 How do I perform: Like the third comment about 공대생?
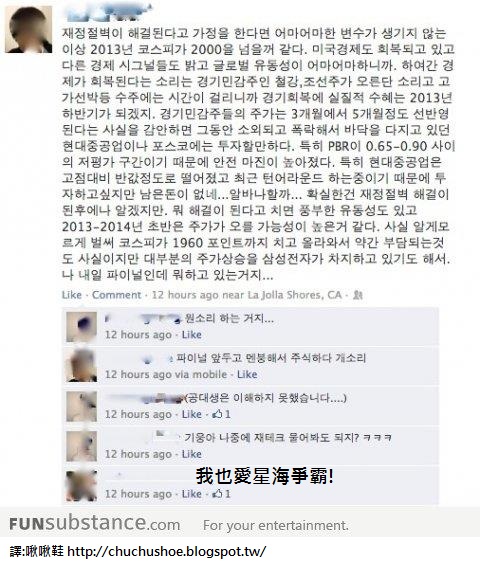191,414
